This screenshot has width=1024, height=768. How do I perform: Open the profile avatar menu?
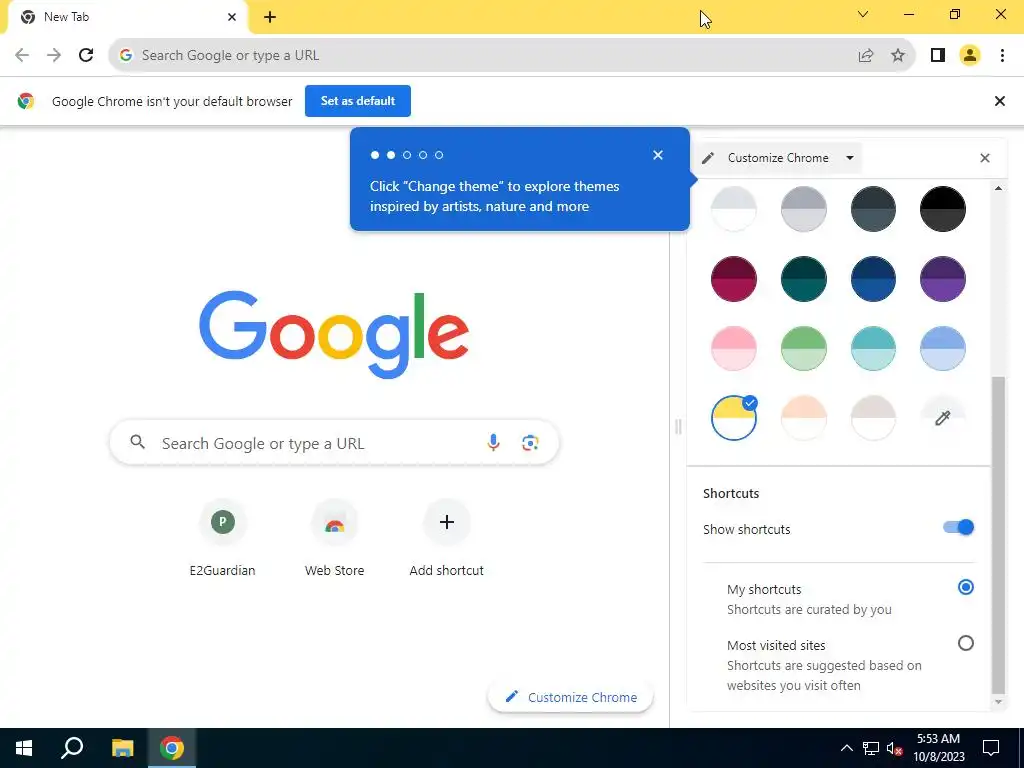click(x=970, y=56)
